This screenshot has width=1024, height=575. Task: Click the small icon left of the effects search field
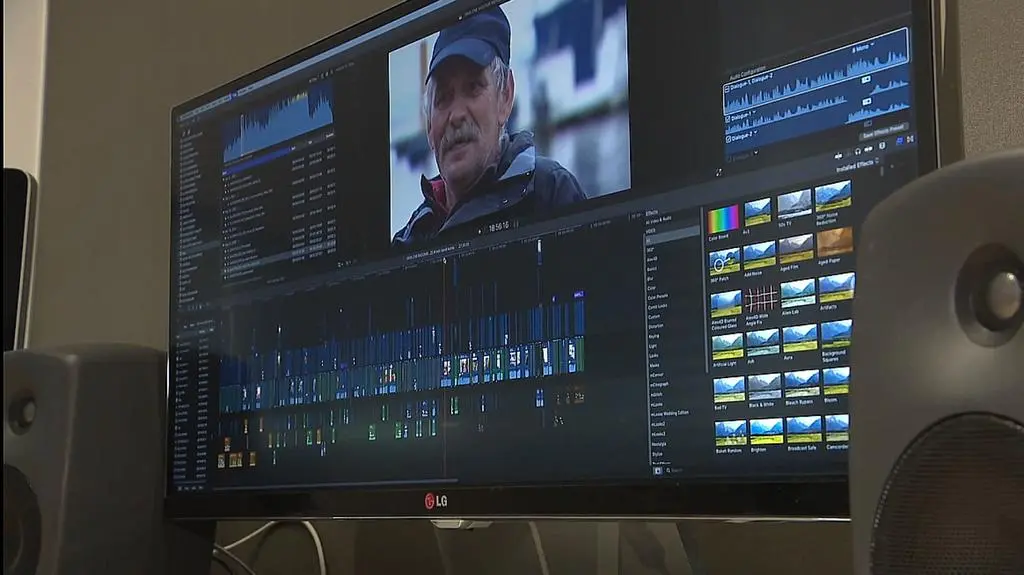658,470
